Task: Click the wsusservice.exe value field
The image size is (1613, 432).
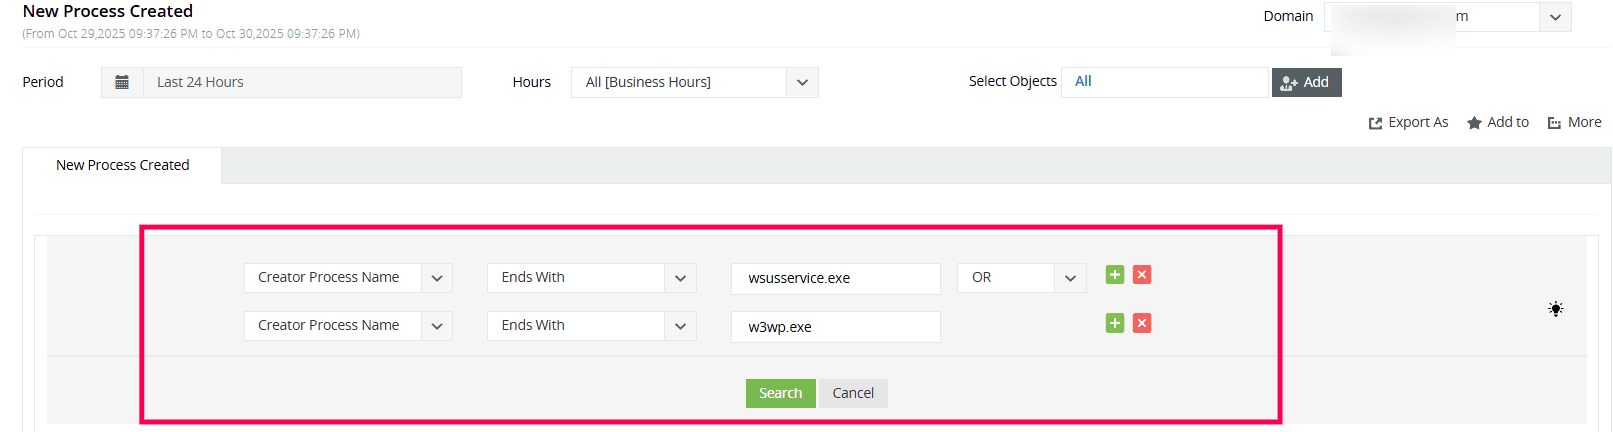Action: [835, 278]
